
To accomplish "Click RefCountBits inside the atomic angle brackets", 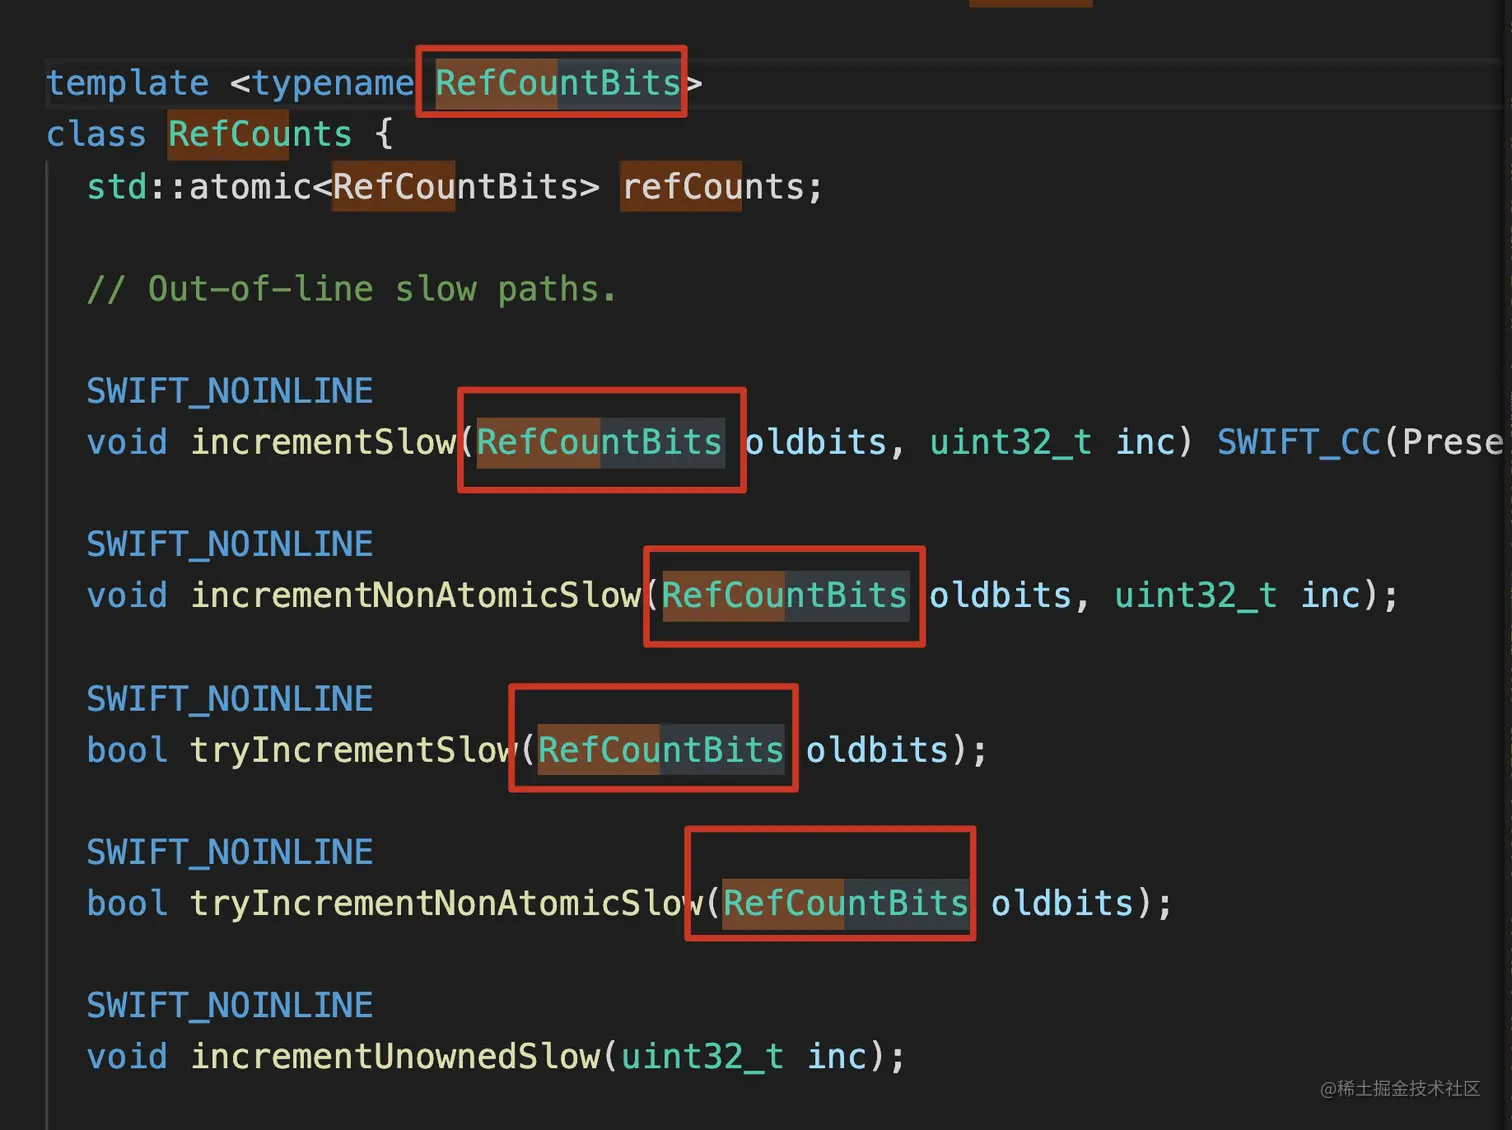I will (x=456, y=187).
